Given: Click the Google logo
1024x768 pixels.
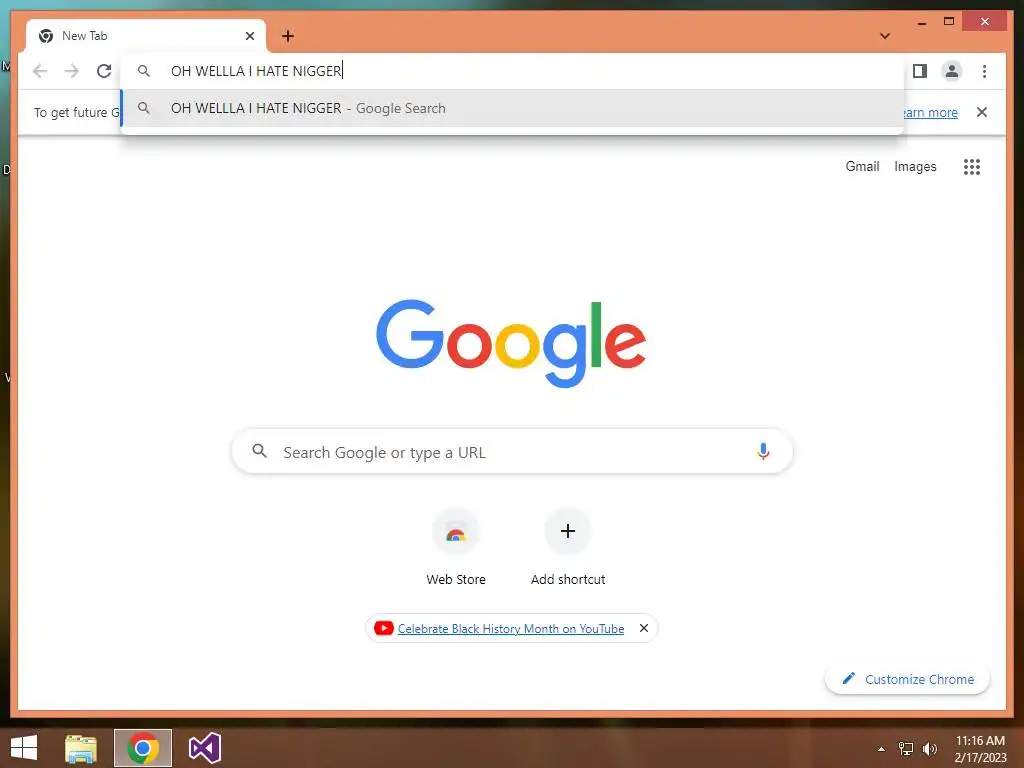Looking at the screenshot, I should click(x=511, y=344).
